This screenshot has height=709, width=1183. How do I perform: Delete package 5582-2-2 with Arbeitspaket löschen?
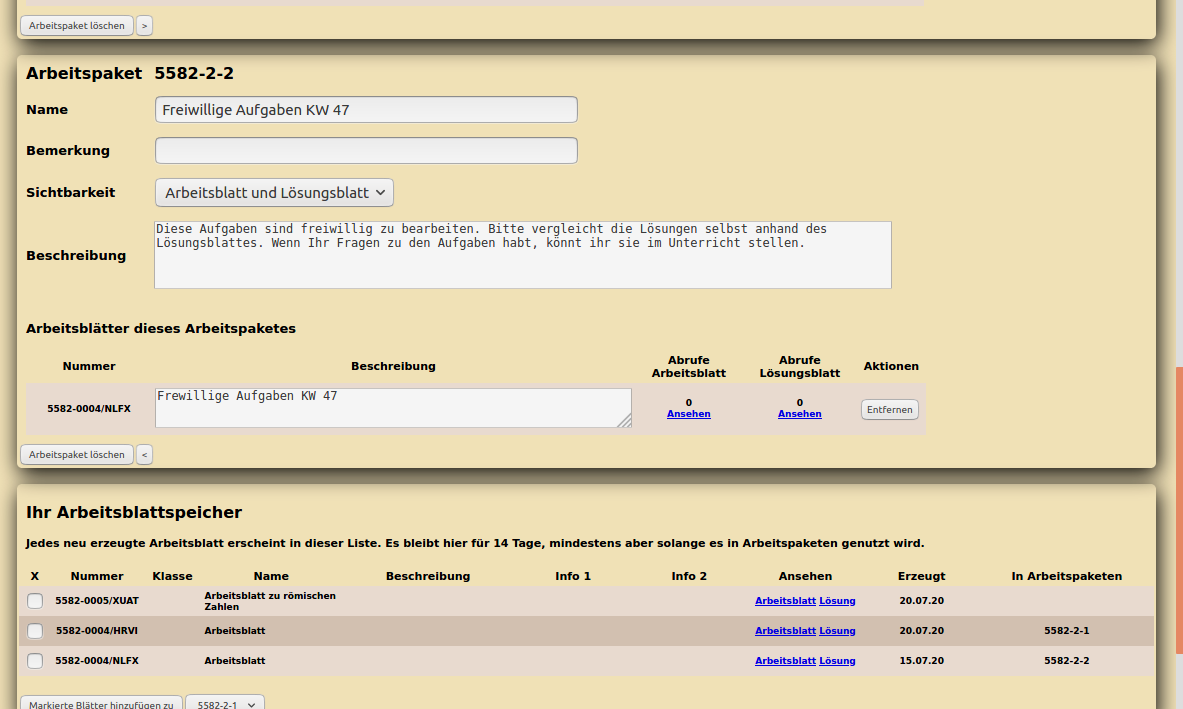click(77, 455)
